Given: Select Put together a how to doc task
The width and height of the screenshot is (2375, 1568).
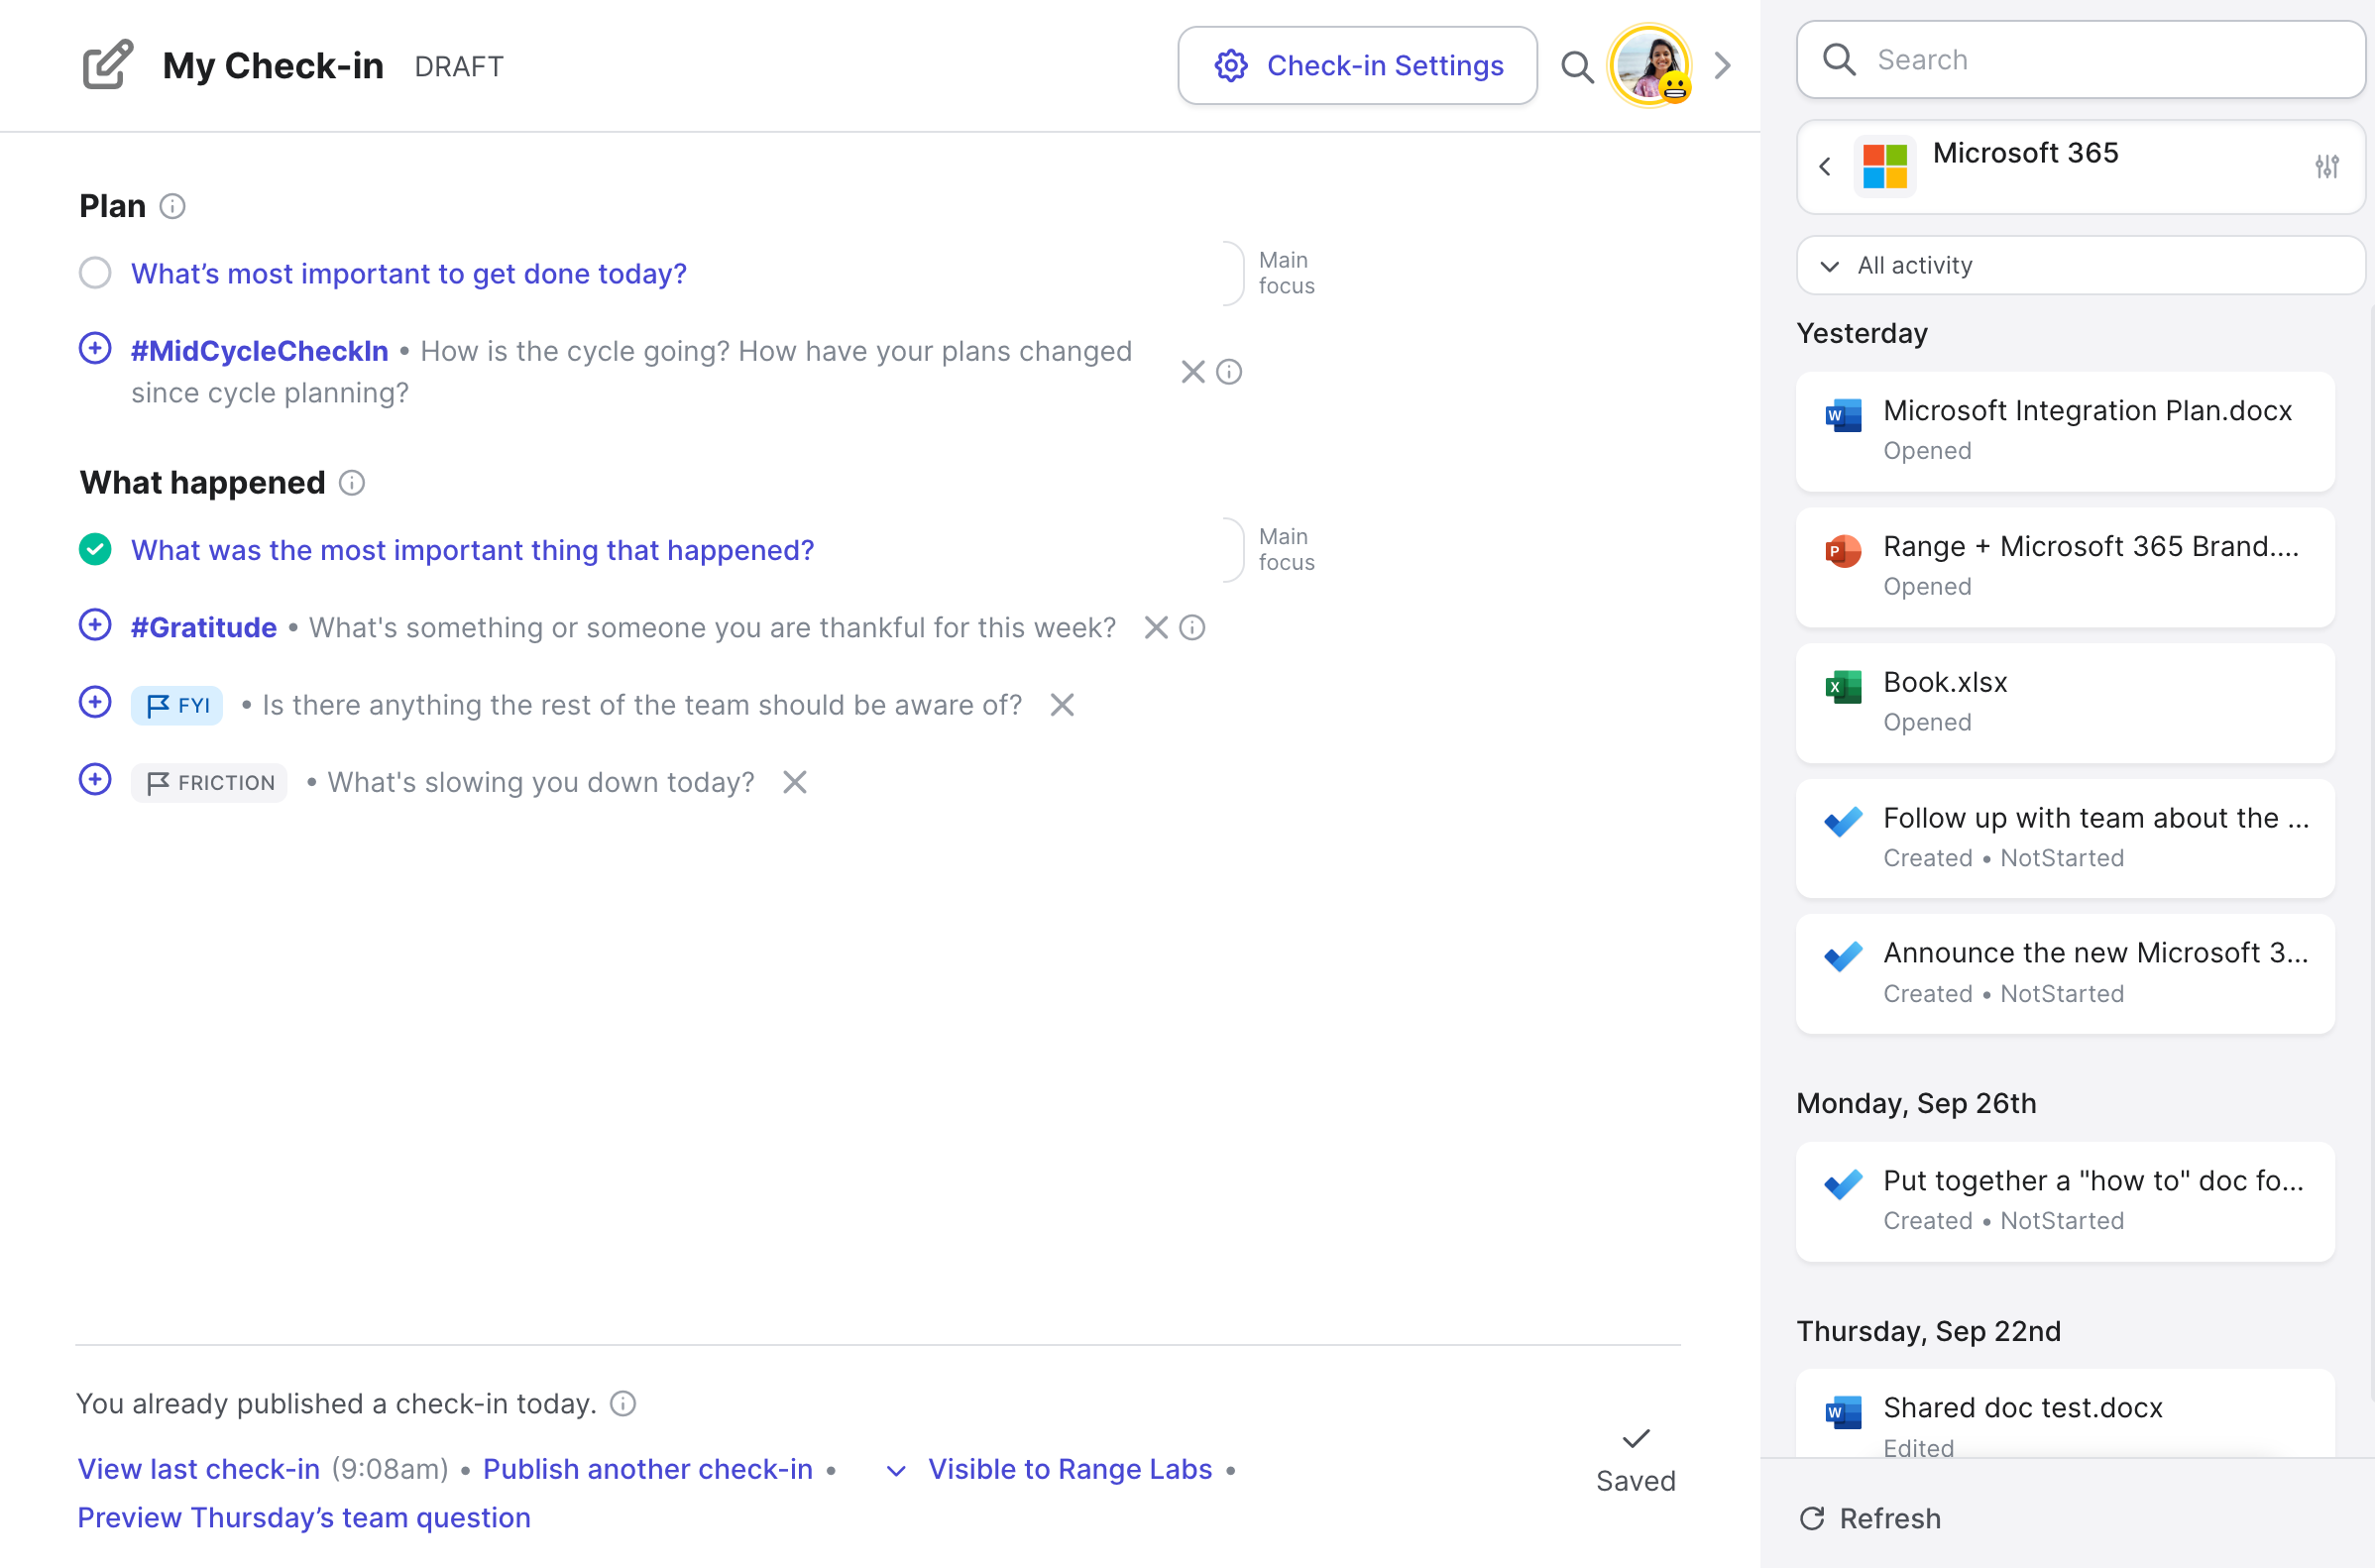Looking at the screenshot, I should click(2065, 1202).
